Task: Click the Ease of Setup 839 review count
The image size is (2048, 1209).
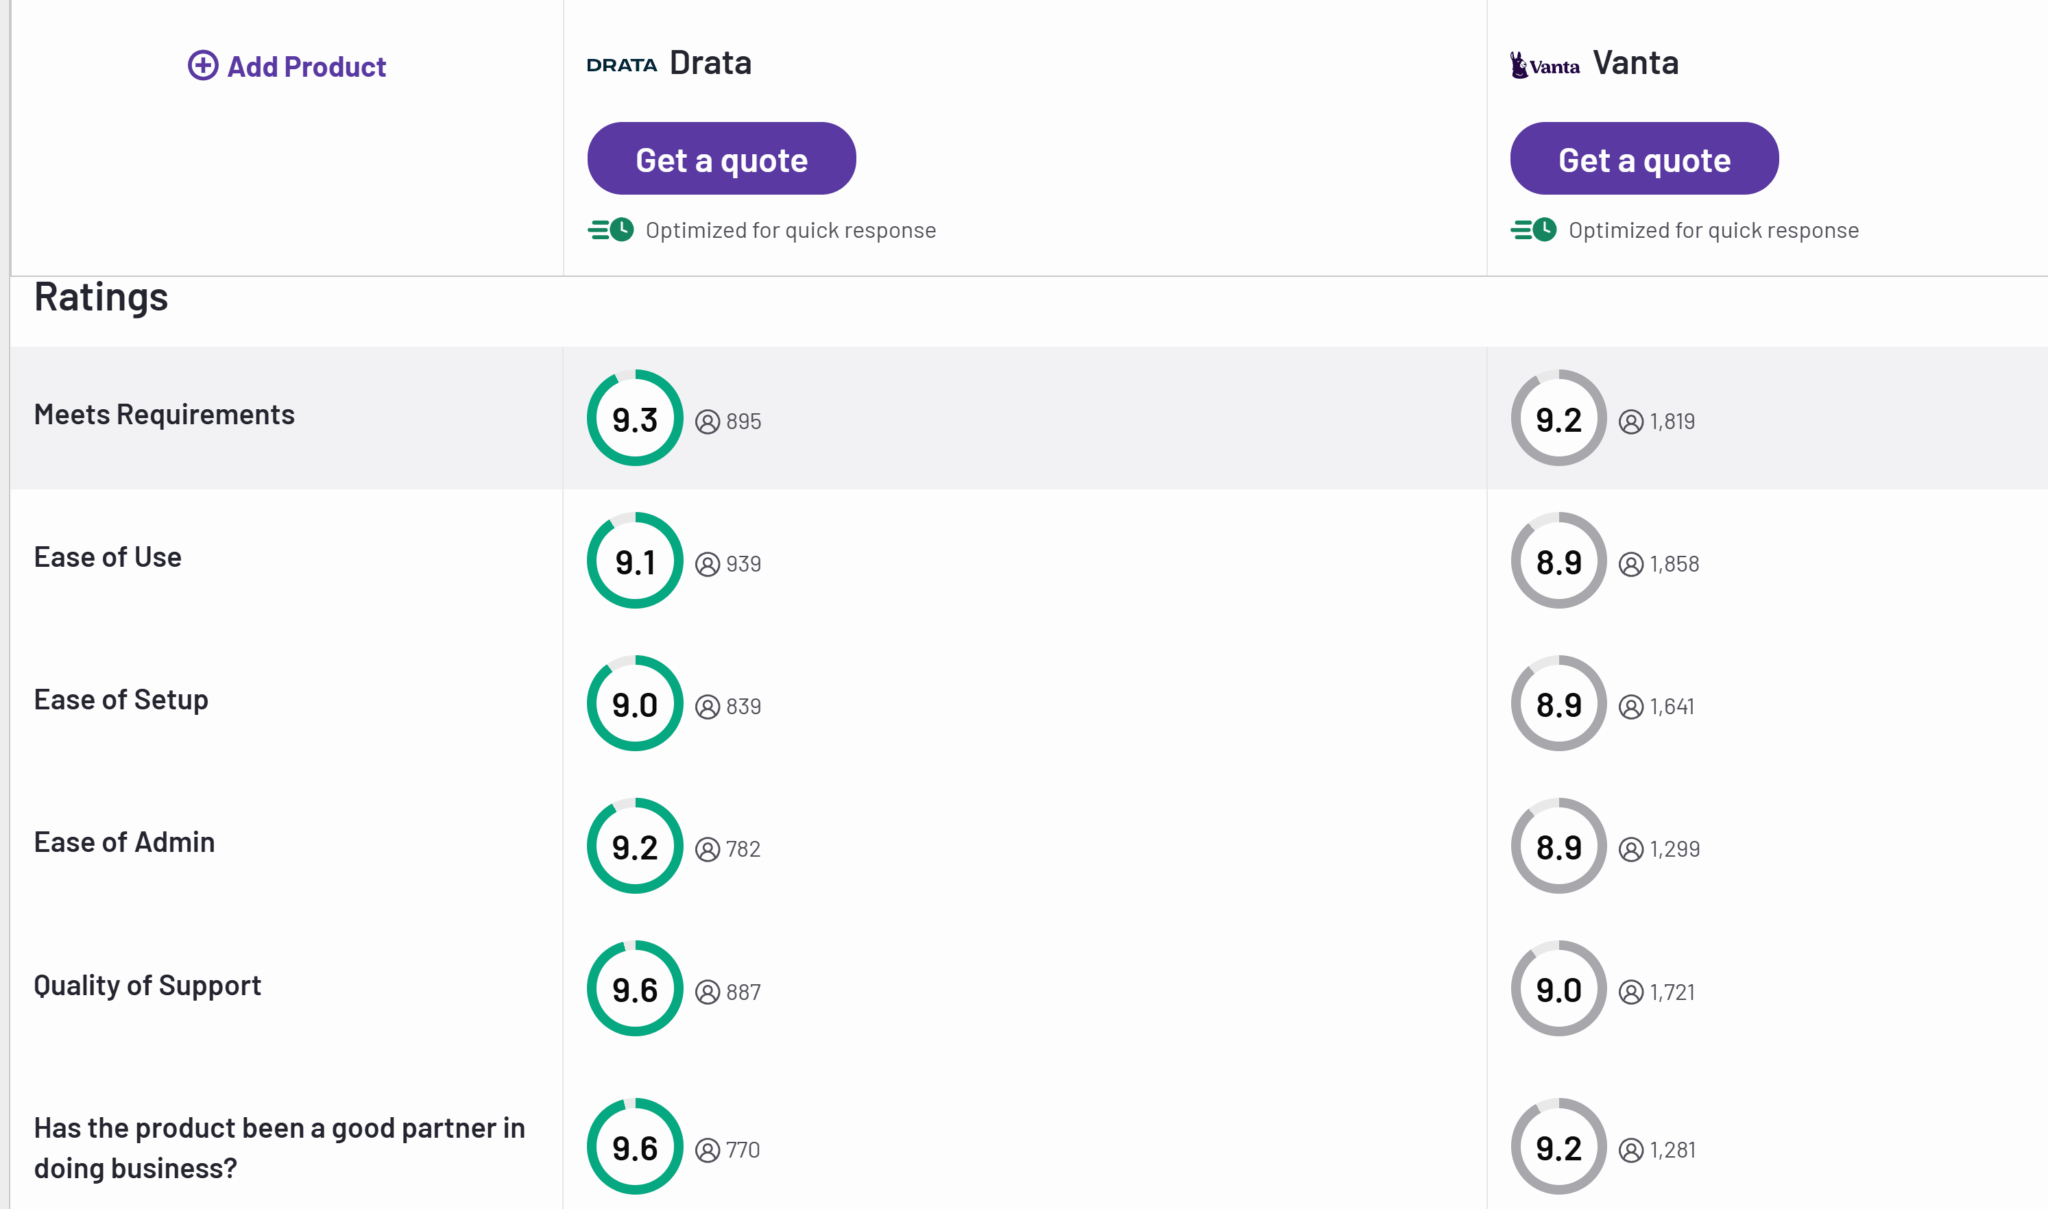Action: (x=742, y=706)
